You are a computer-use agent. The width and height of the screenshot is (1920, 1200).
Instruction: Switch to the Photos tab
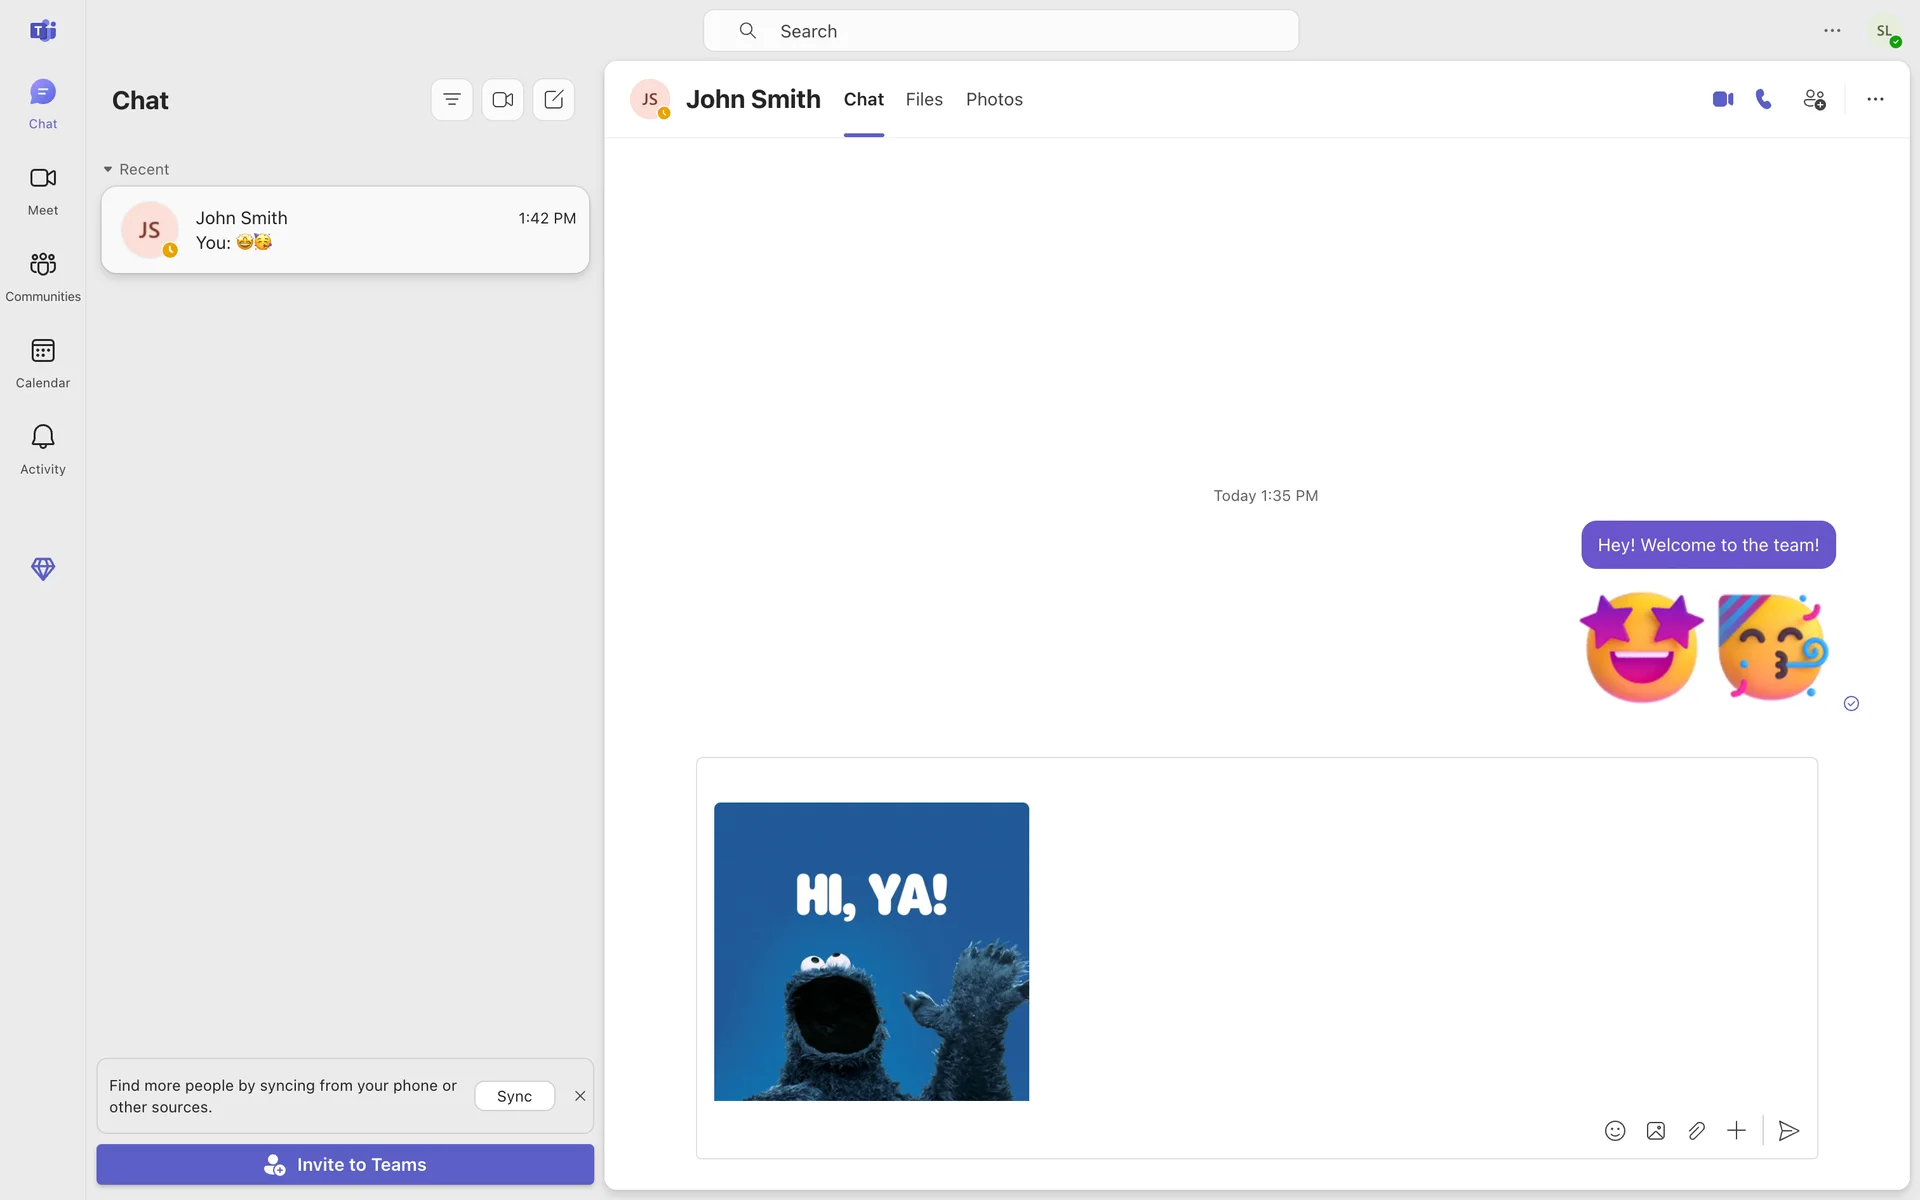coord(994,100)
